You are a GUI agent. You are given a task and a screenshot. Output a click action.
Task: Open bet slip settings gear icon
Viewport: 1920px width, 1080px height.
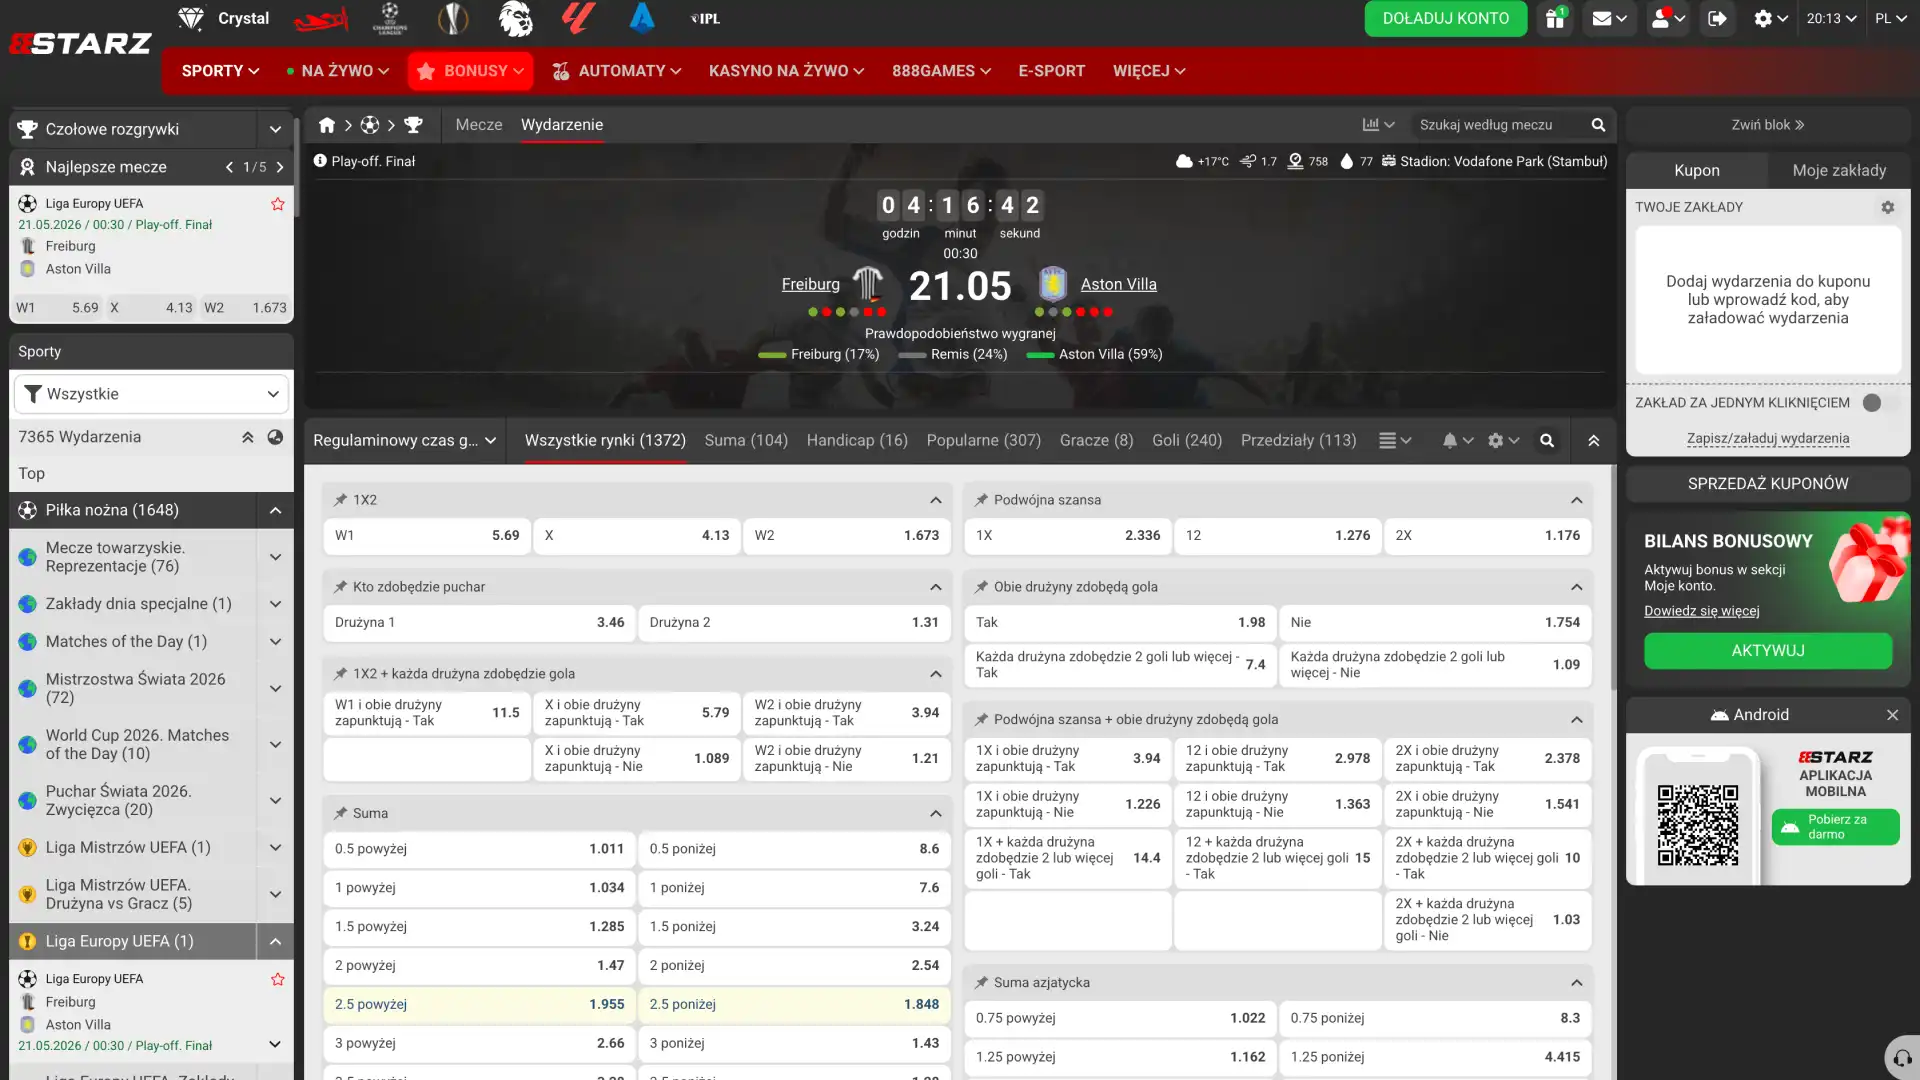point(1888,207)
